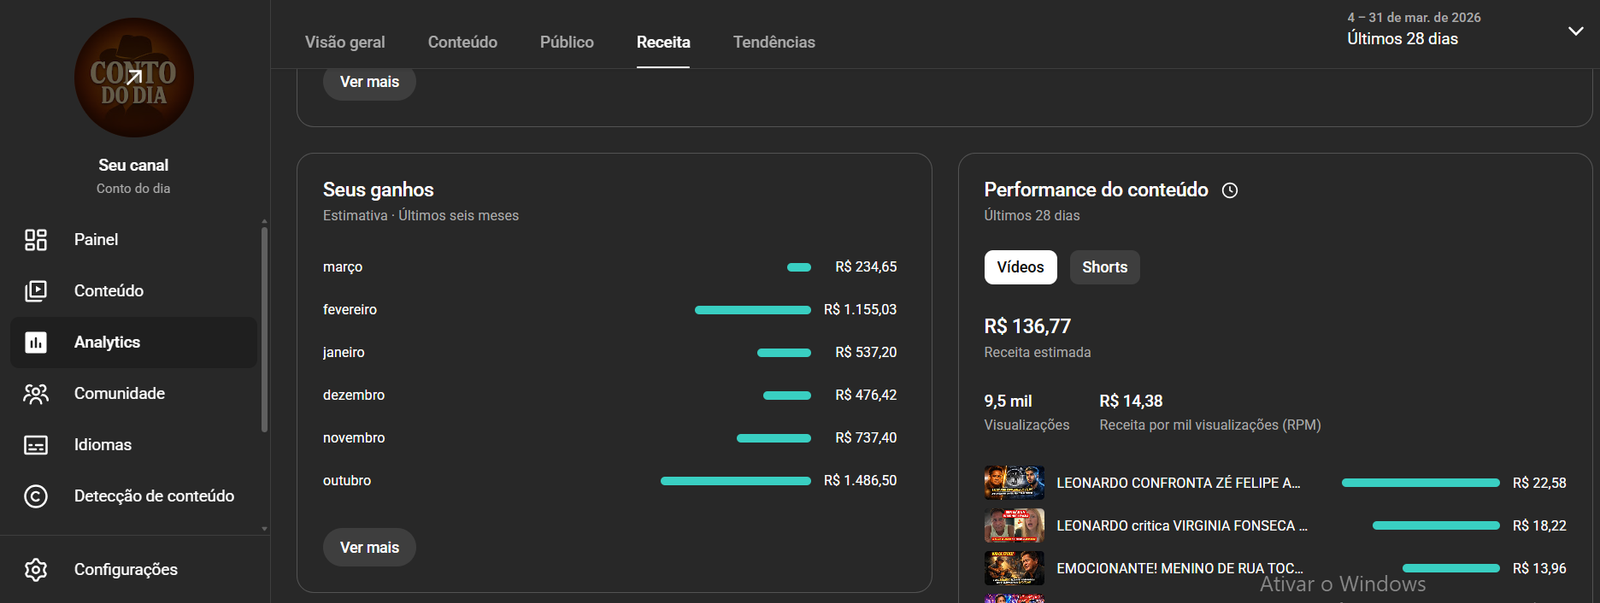
Task: Open the Detecção de conteúdo menu item
Action: pos(134,496)
